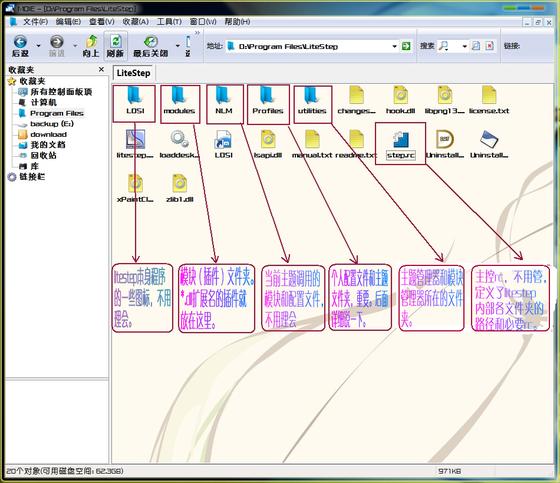The height and width of the screenshot is (483, 560).
Task: Click the Forward (前进) toolbar button
Action: pos(57,46)
